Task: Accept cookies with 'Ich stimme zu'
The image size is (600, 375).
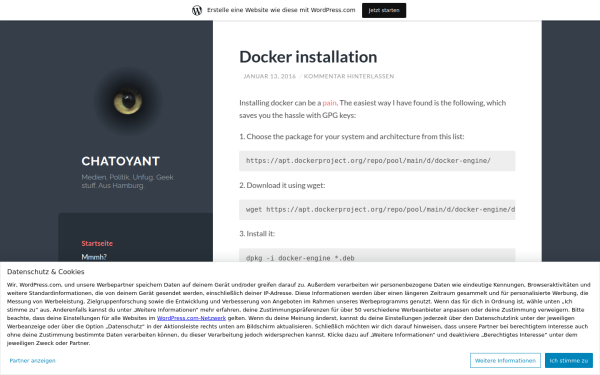Action: coord(569,360)
